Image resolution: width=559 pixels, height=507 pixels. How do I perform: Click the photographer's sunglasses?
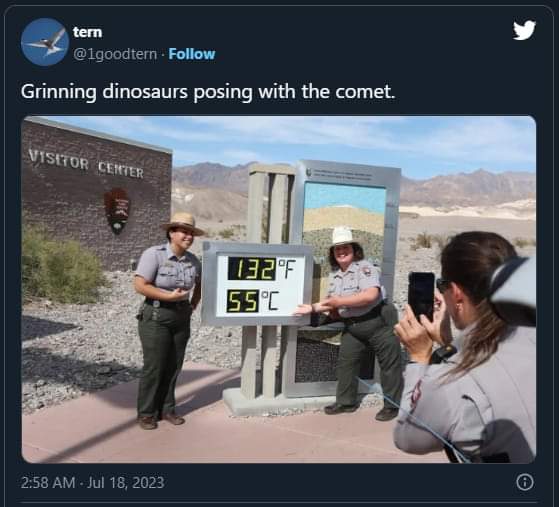pyautogui.click(x=443, y=285)
